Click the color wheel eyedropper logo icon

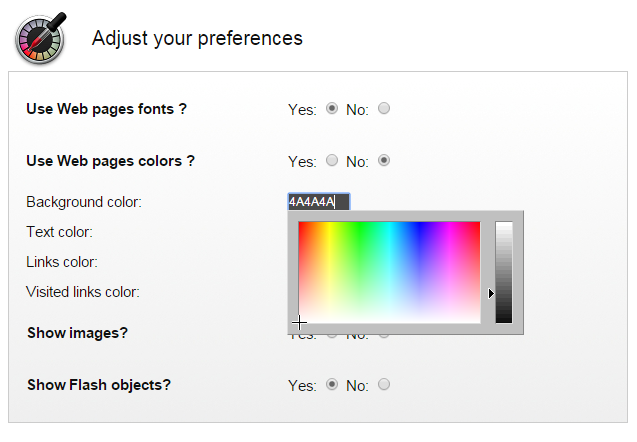tap(40, 38)
